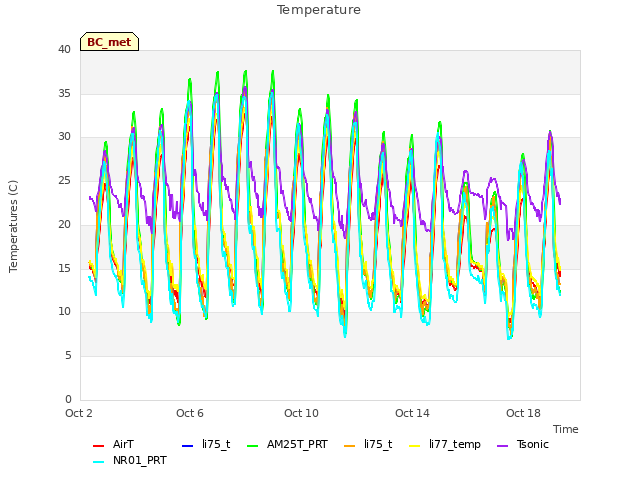The height and width of the screenshot is (480, 640).
Task: Click the y-axis tick label 0
Action: 68,399
